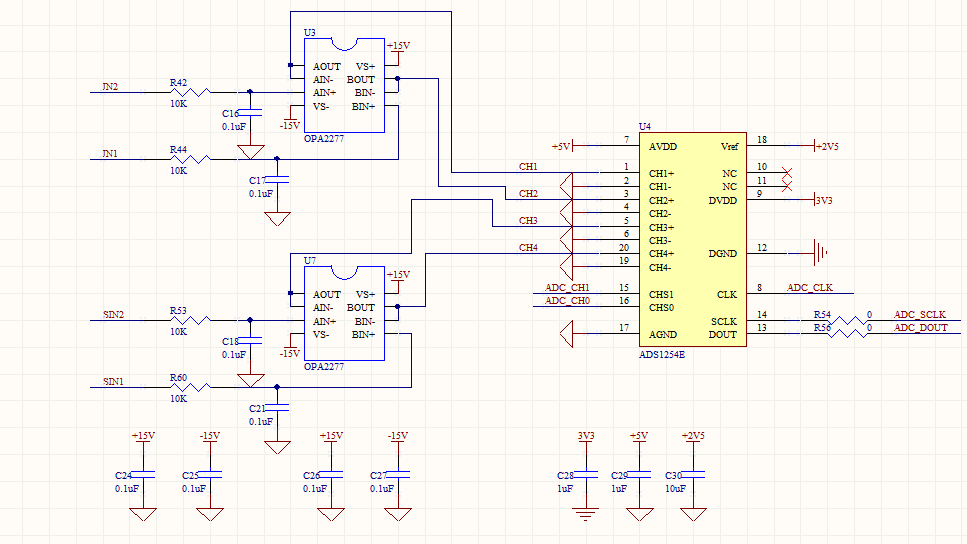Select the R56 zero-ohm resistor
The image size is (967, 544).
point(847,333)
